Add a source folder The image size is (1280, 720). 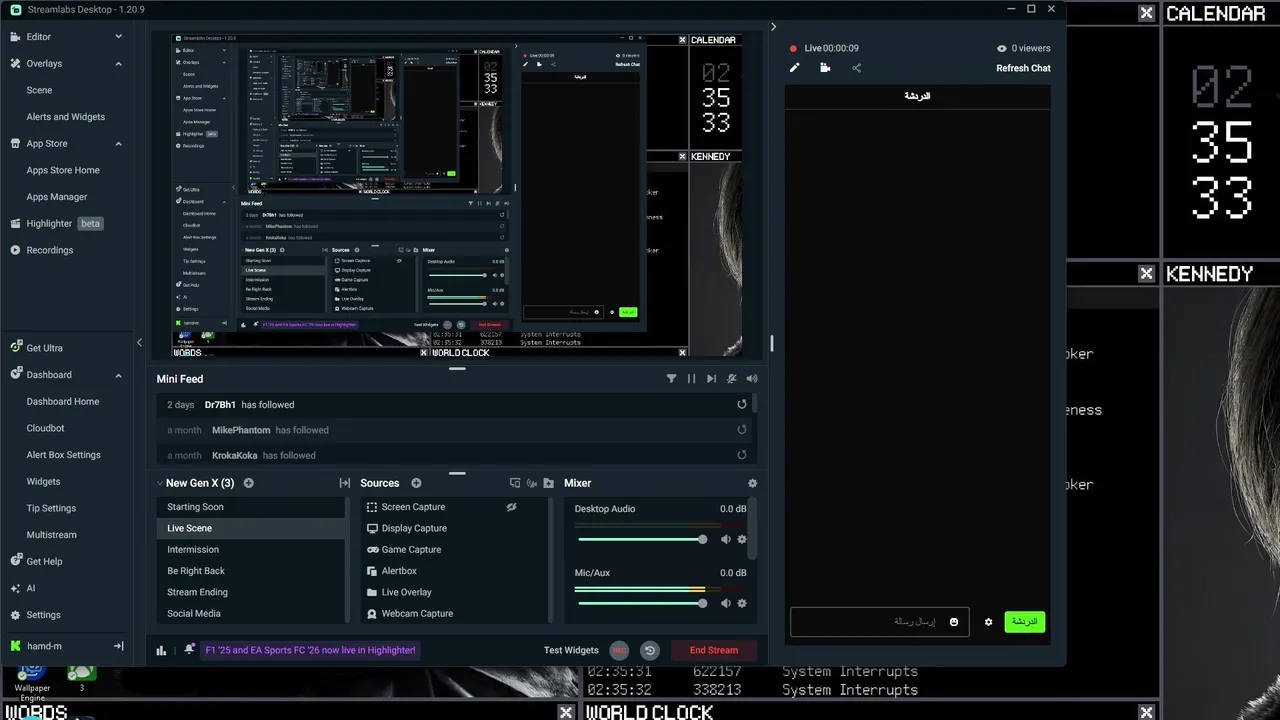[548, 483]
